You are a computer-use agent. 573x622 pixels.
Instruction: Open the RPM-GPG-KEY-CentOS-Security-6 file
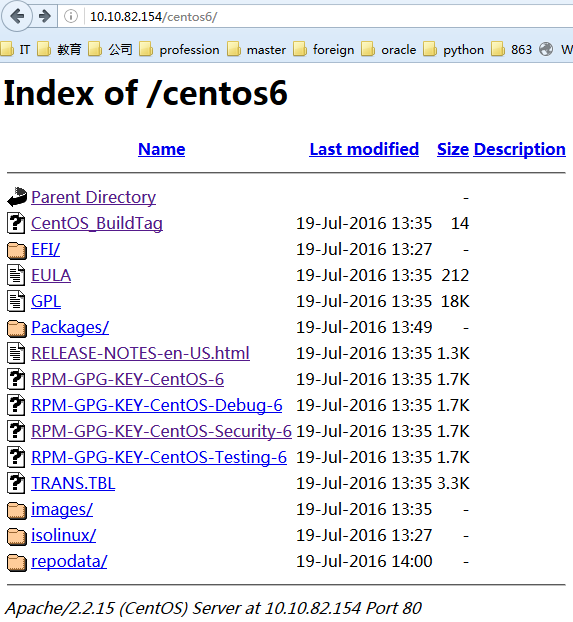162,431
